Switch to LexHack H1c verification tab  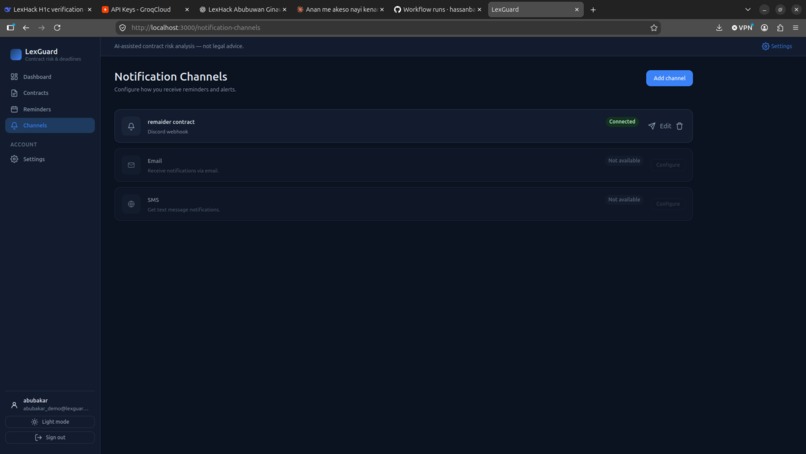47,9
